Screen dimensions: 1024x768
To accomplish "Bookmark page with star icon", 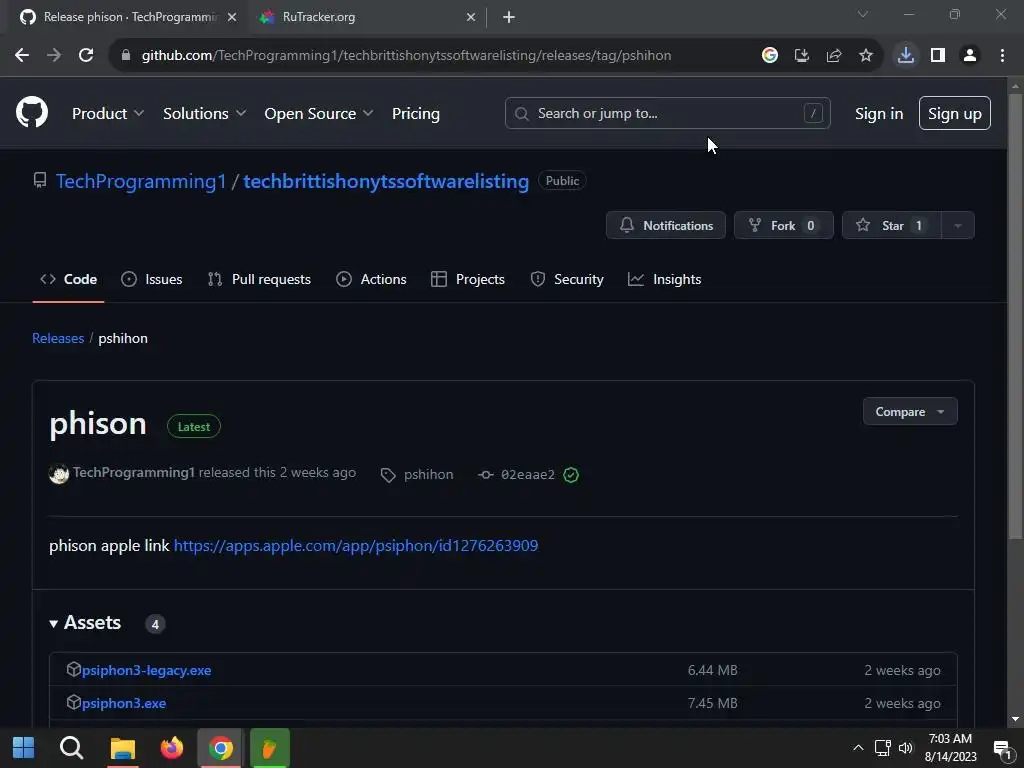I will 866,56.
